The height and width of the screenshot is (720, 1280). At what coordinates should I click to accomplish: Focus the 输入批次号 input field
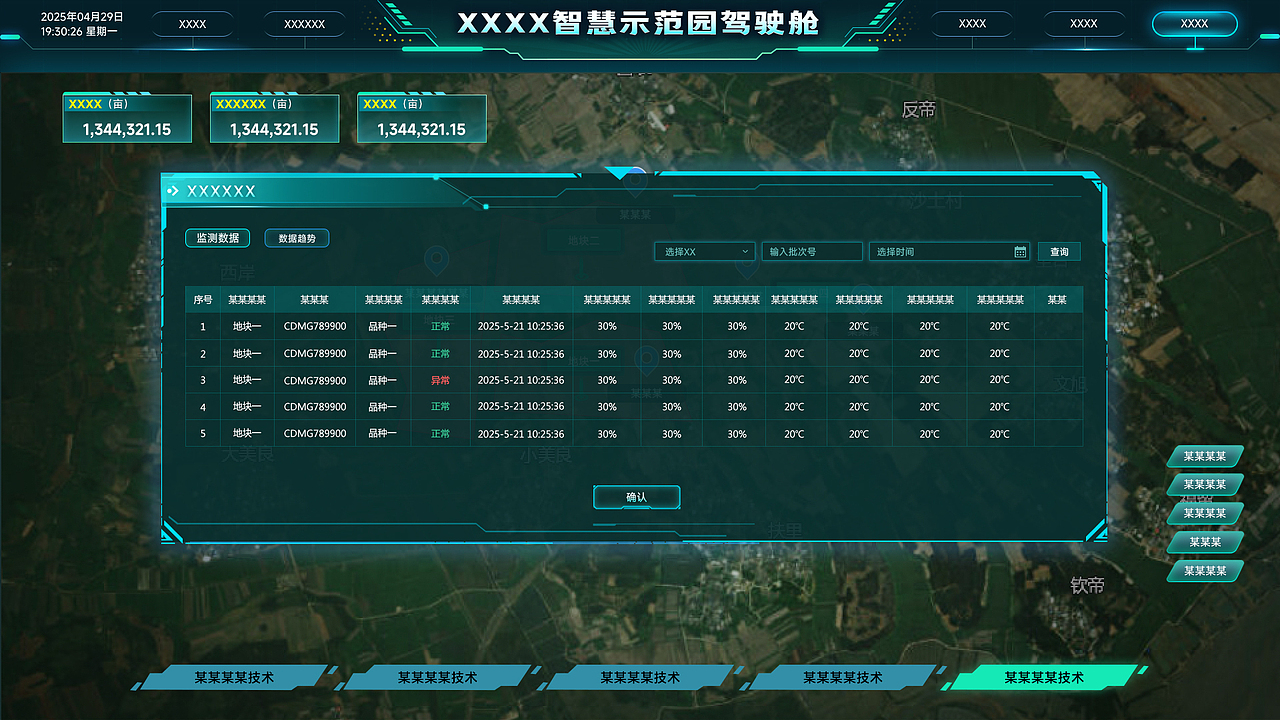(x=812, y=252)
